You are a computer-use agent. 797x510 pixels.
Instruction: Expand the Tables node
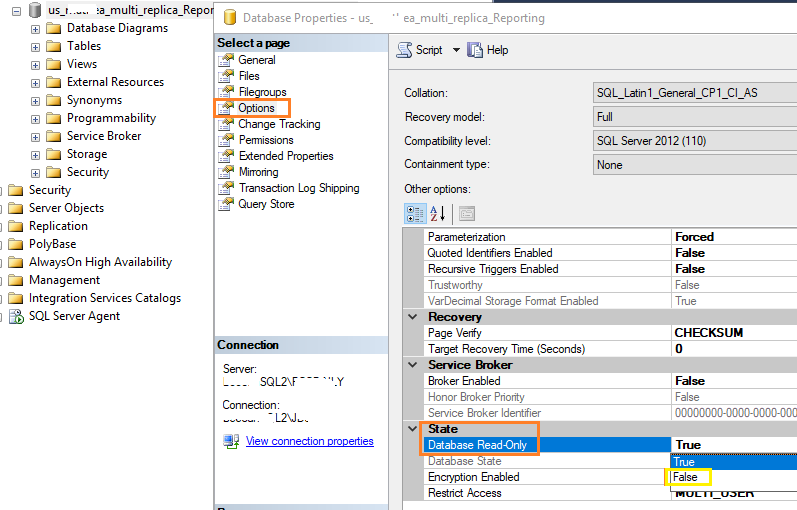pyautogui.click(x=35, y=47)
